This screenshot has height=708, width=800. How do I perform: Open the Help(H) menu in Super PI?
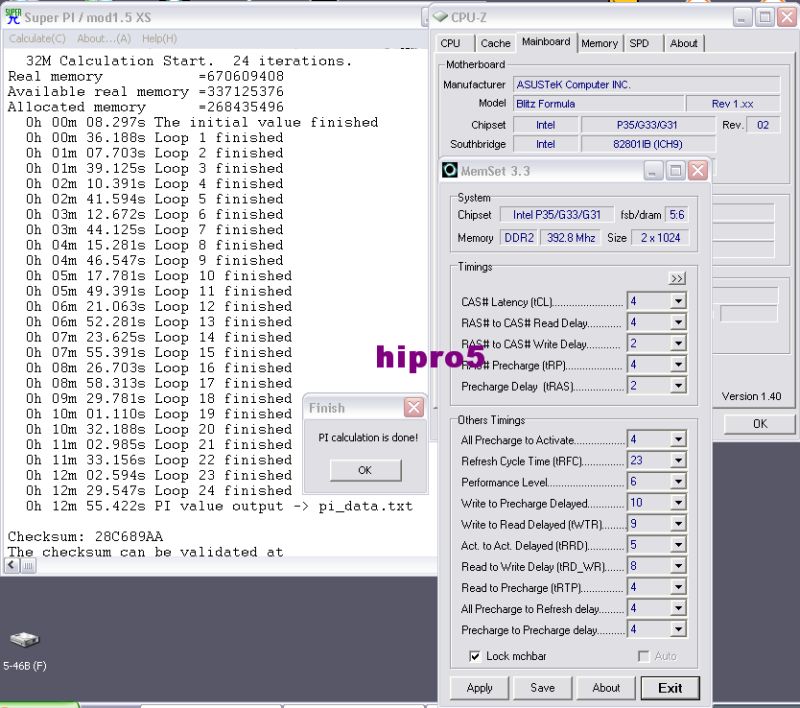tap(160, 38)
